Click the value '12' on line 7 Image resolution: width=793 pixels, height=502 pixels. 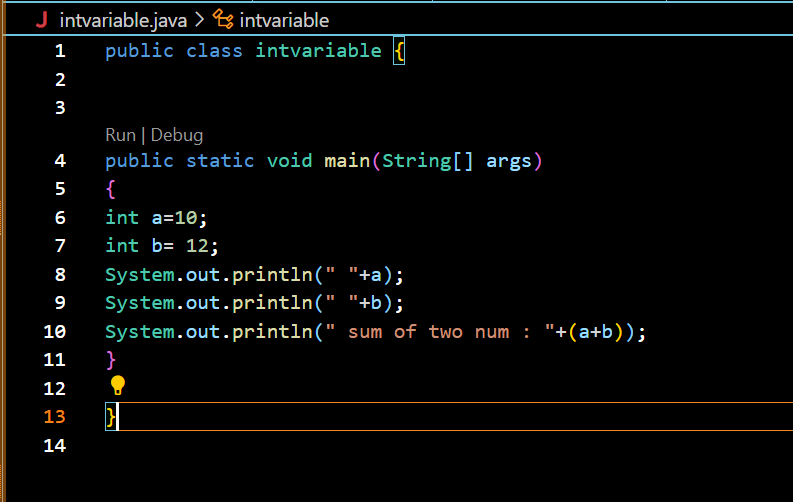[197, 246]
